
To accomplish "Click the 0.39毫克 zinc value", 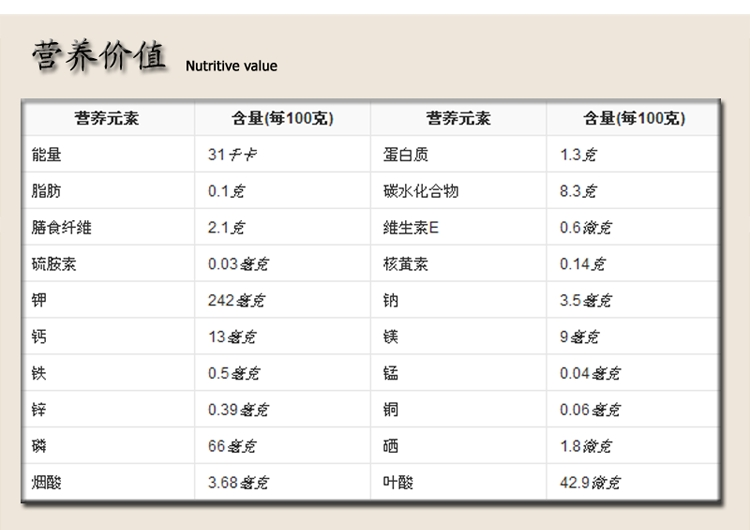I will [x=238, y=409].
